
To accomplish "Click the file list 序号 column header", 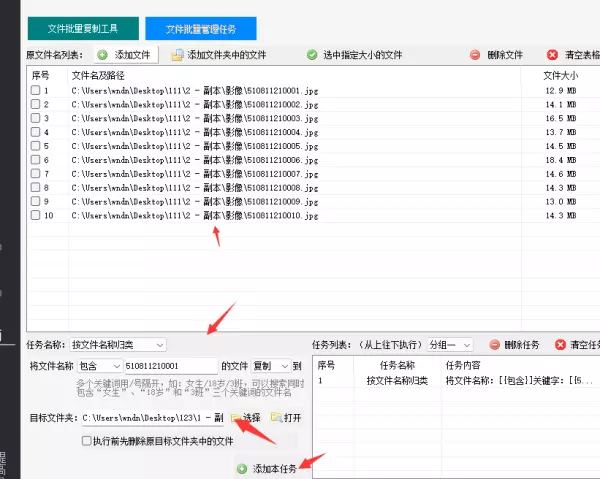I will coord(41,75).
